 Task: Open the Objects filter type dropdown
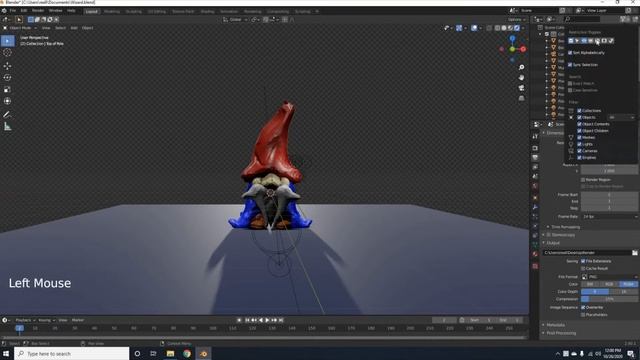(x=621, y=118)
